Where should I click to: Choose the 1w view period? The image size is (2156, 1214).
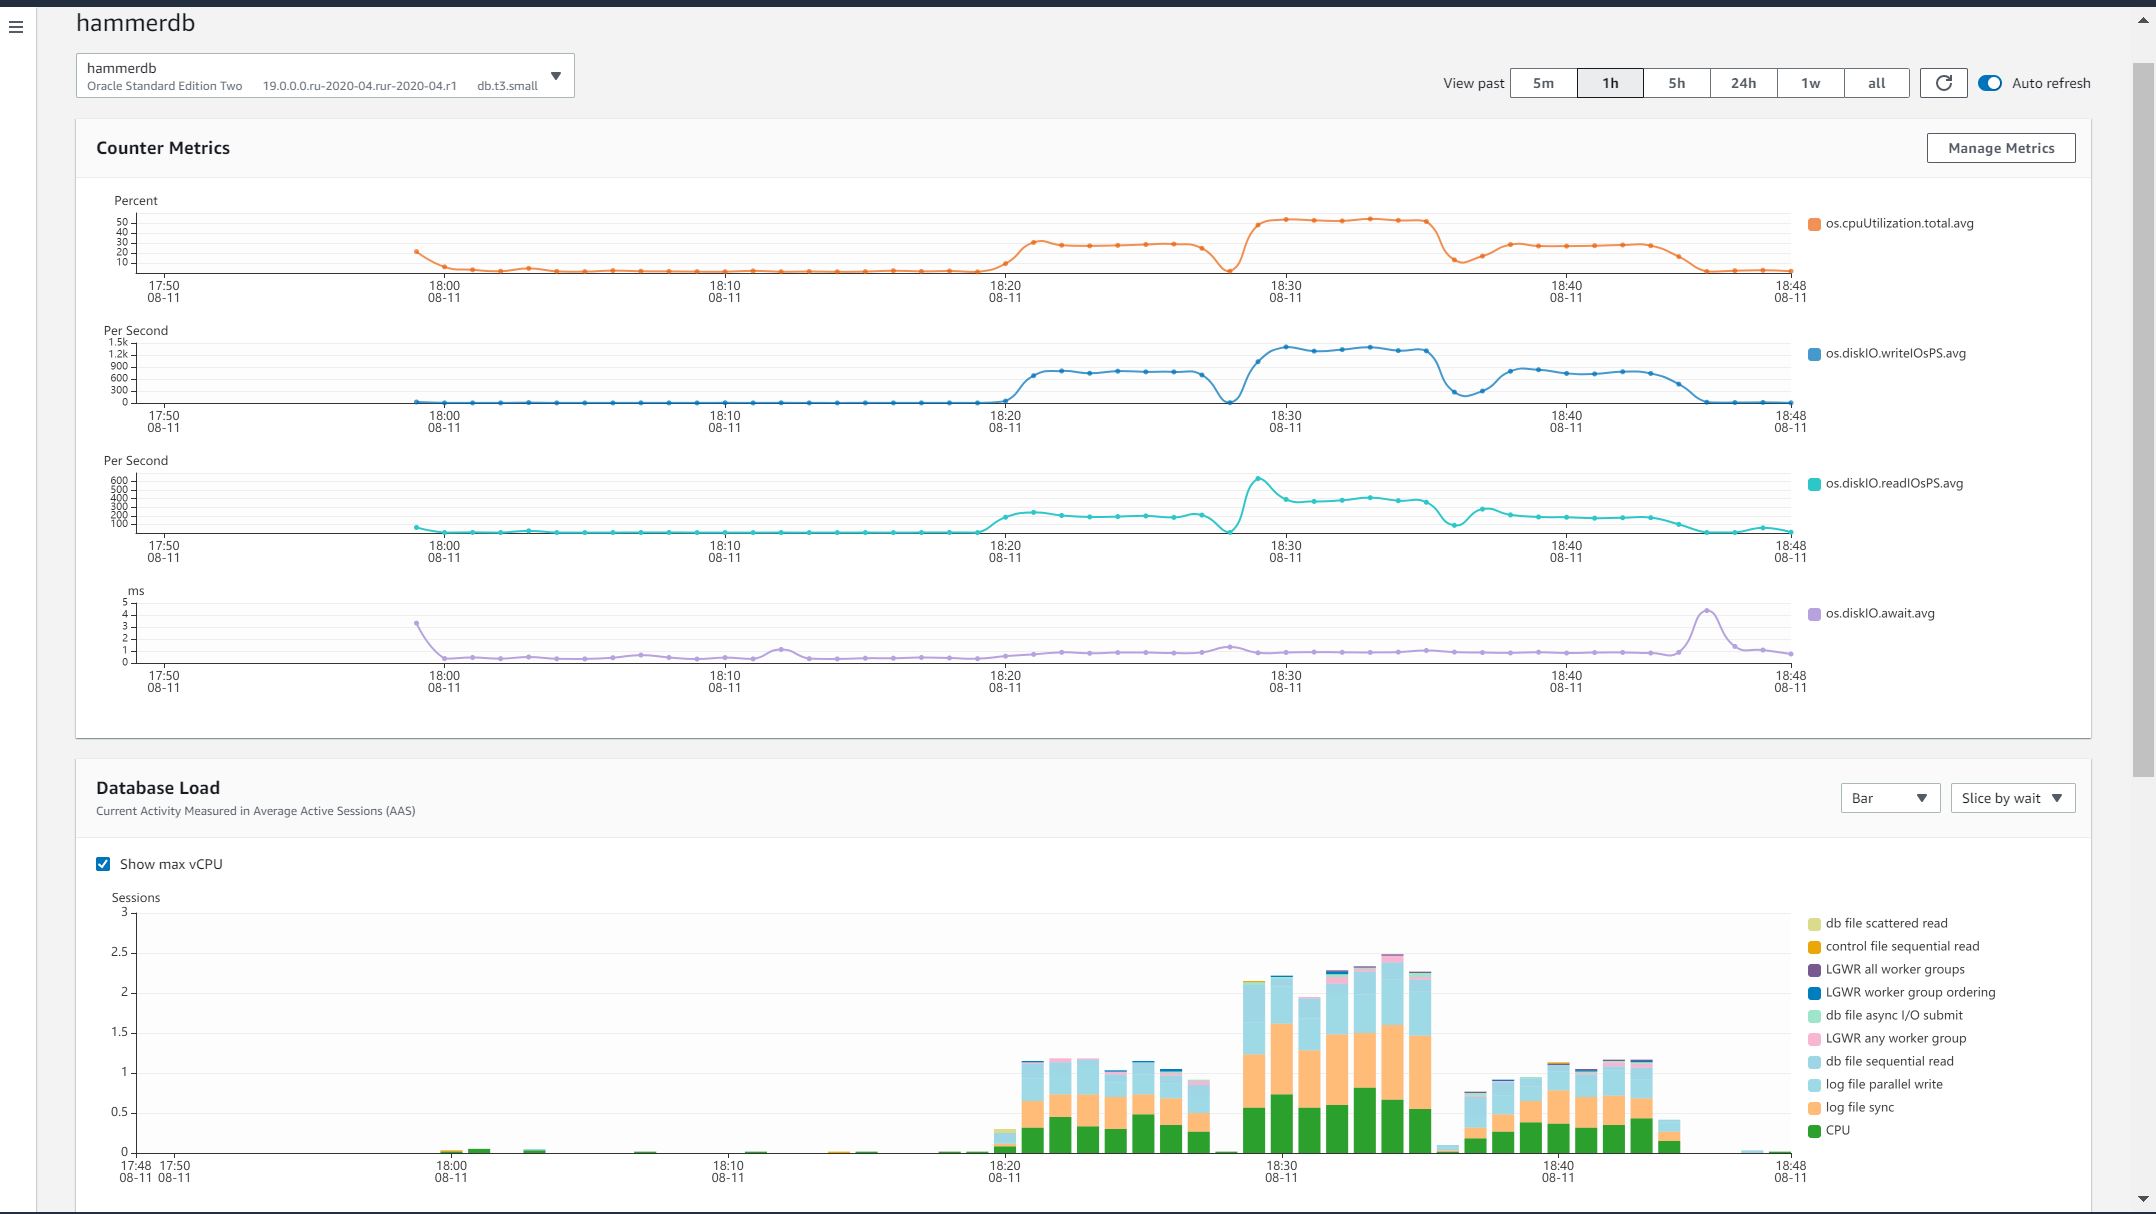(1810, 83)
